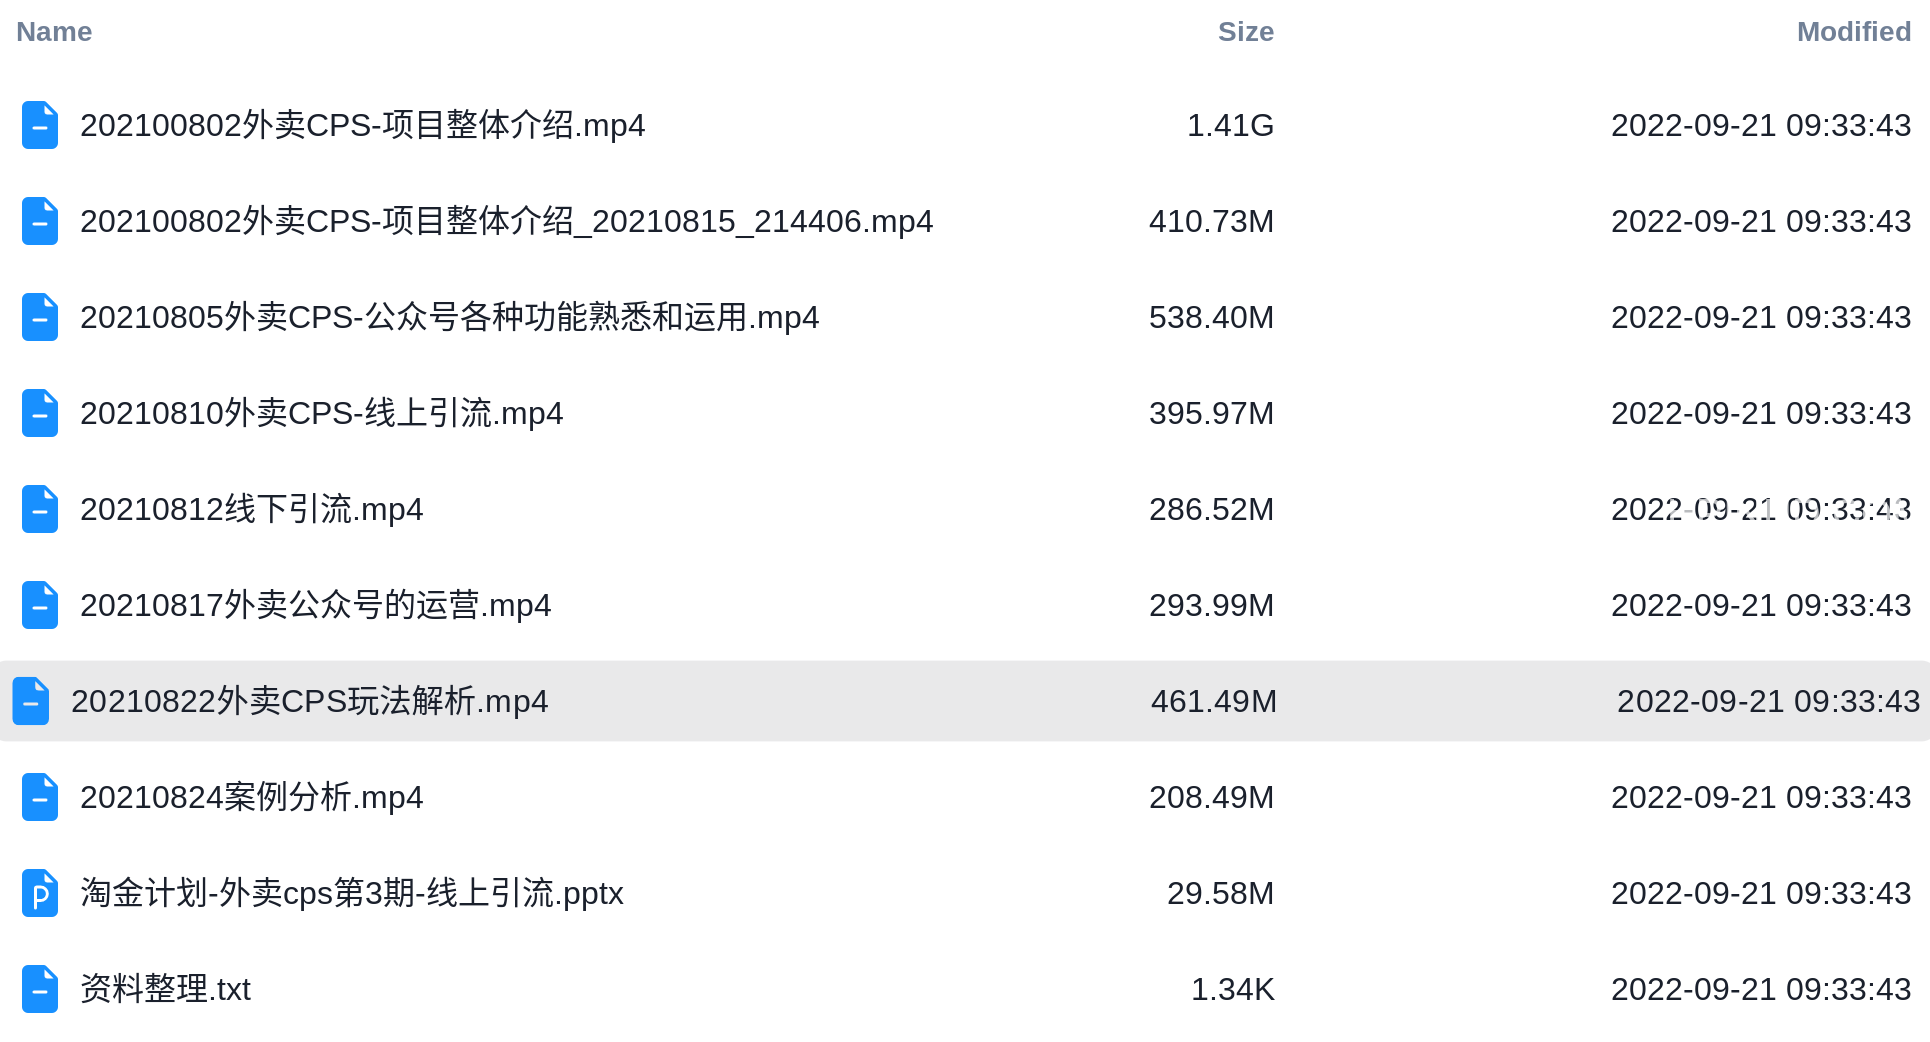Click file icon for 202100802外卖CPS-项目整体介绍.mp4

tap(40, 125)
